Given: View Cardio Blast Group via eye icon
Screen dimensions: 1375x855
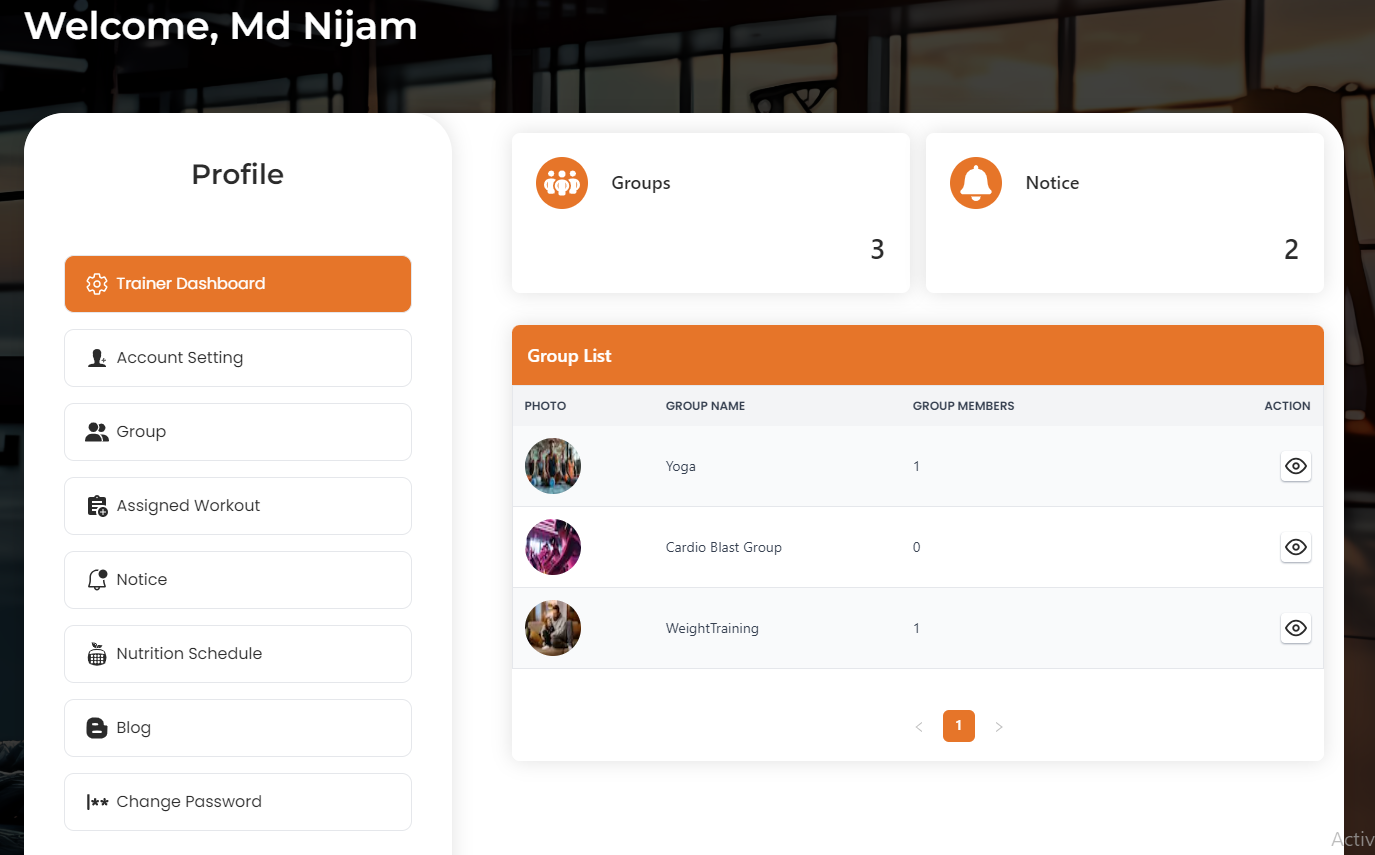Looking at the screenshot, I should (1295, 547).
